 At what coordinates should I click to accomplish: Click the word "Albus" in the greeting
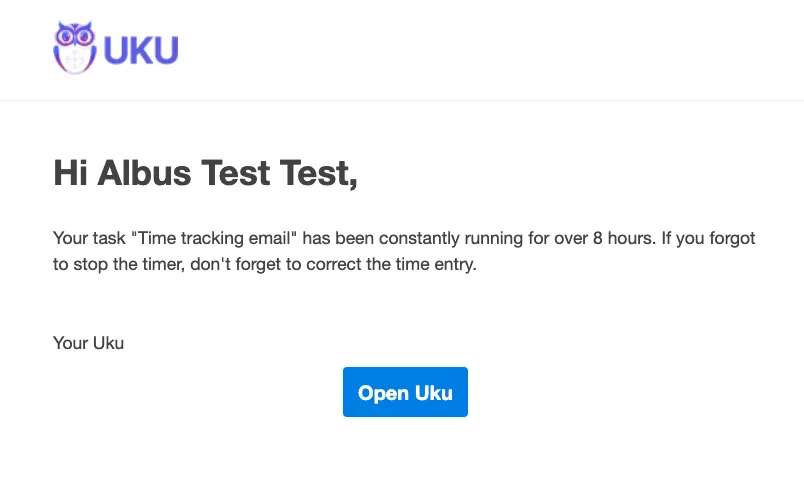[x=146, y=173]
